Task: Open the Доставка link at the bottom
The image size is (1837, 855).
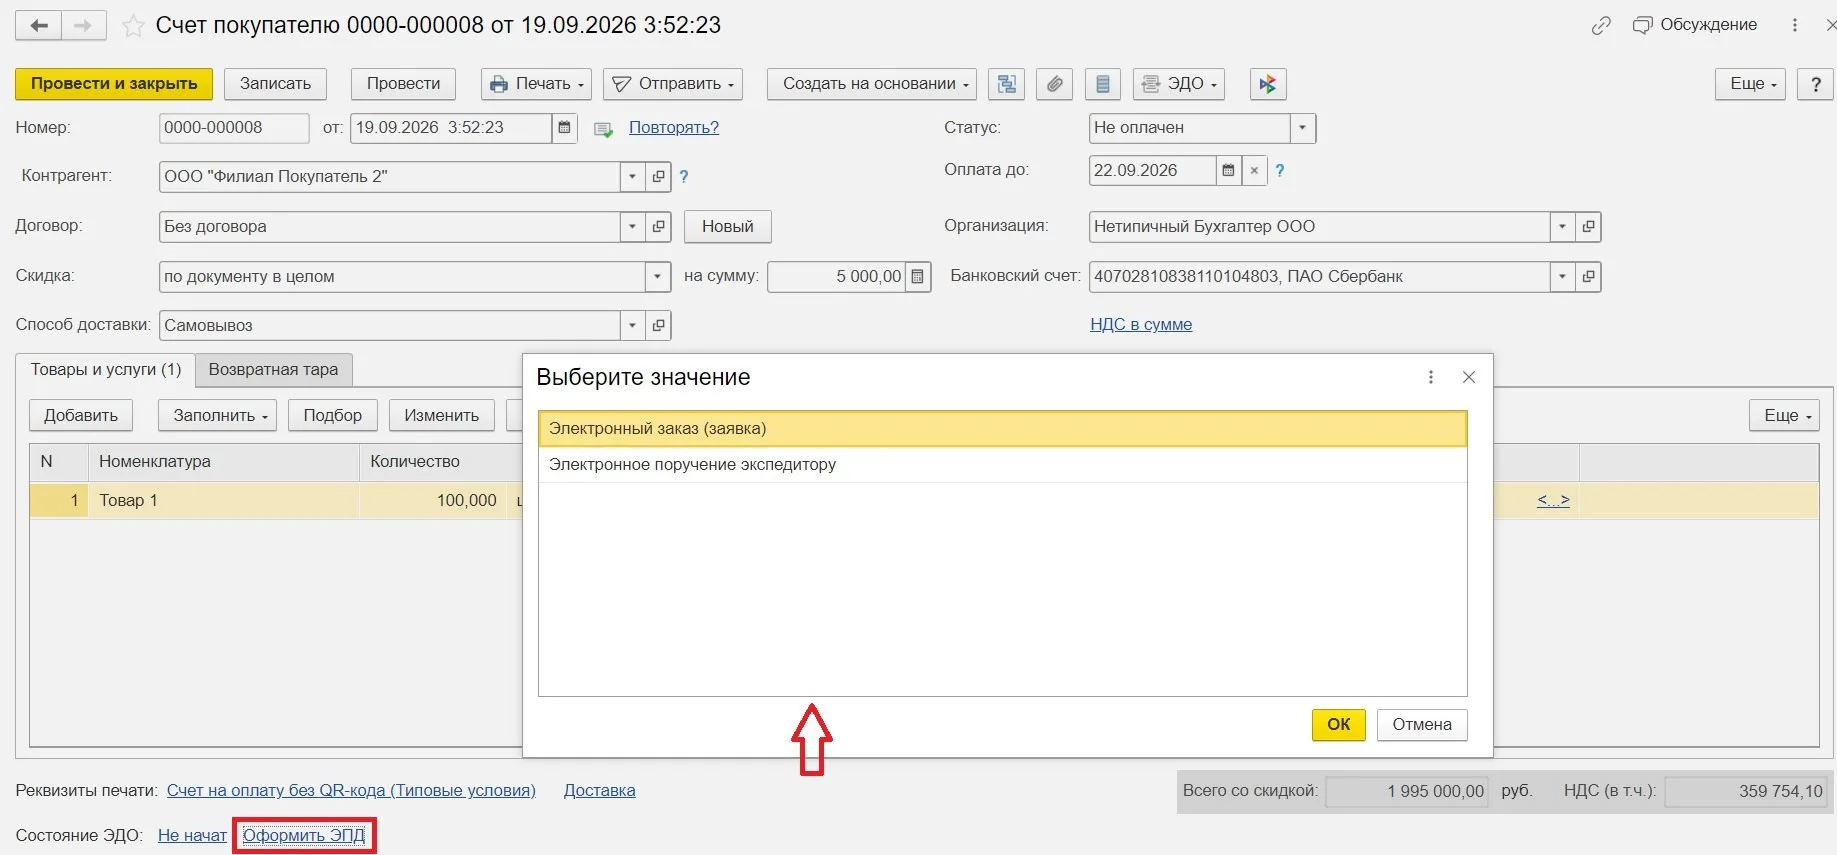Action: coord(599,791)
